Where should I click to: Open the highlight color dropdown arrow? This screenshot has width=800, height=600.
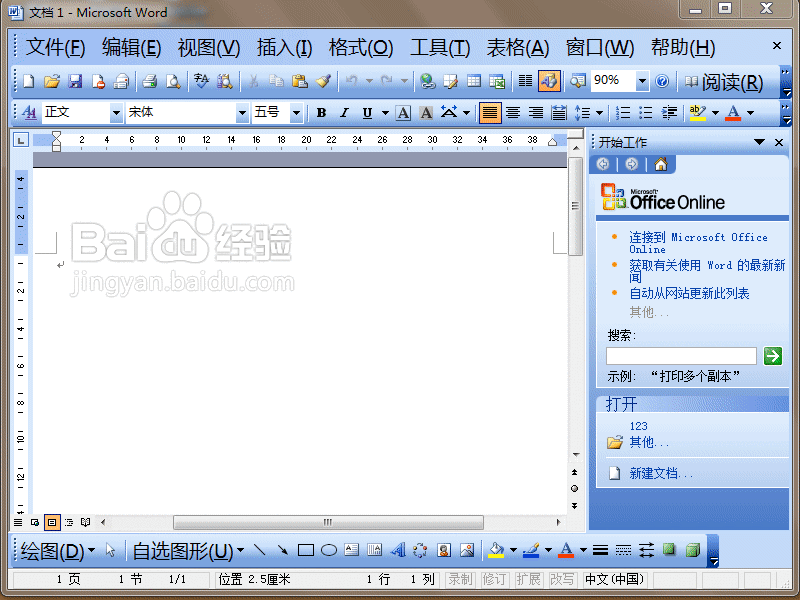715,113
